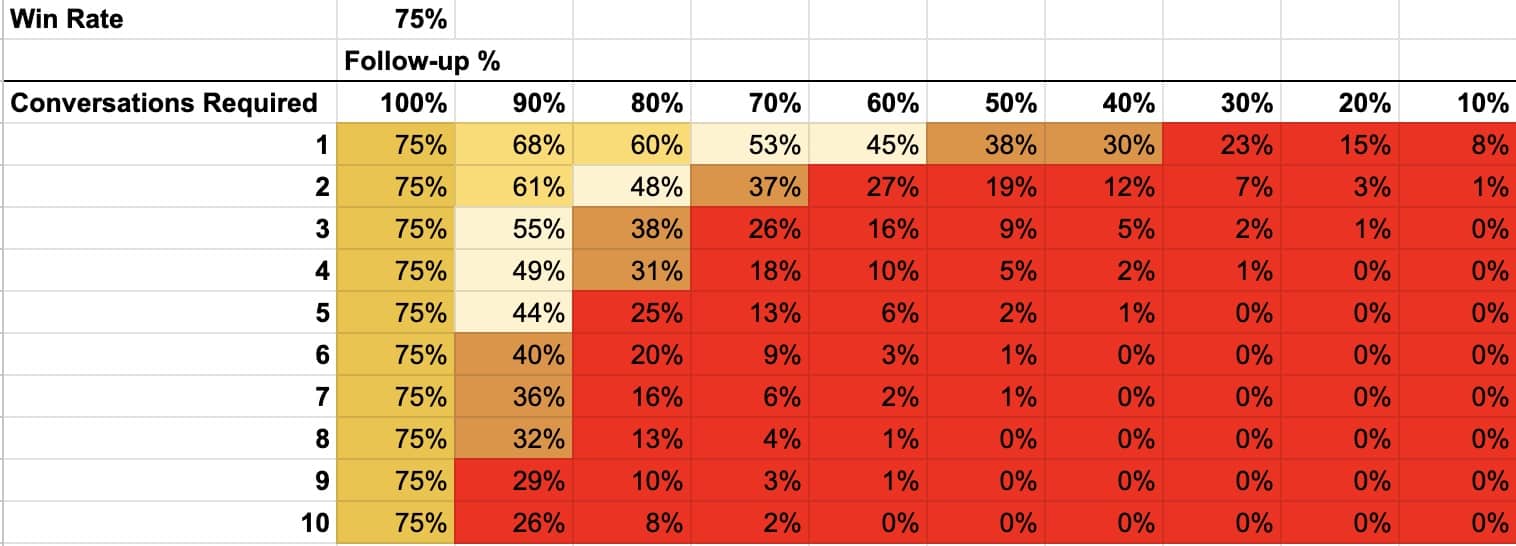
Task: Select the 61% cell in row 2
Action: pyautogui.click(x=514, y=187)
